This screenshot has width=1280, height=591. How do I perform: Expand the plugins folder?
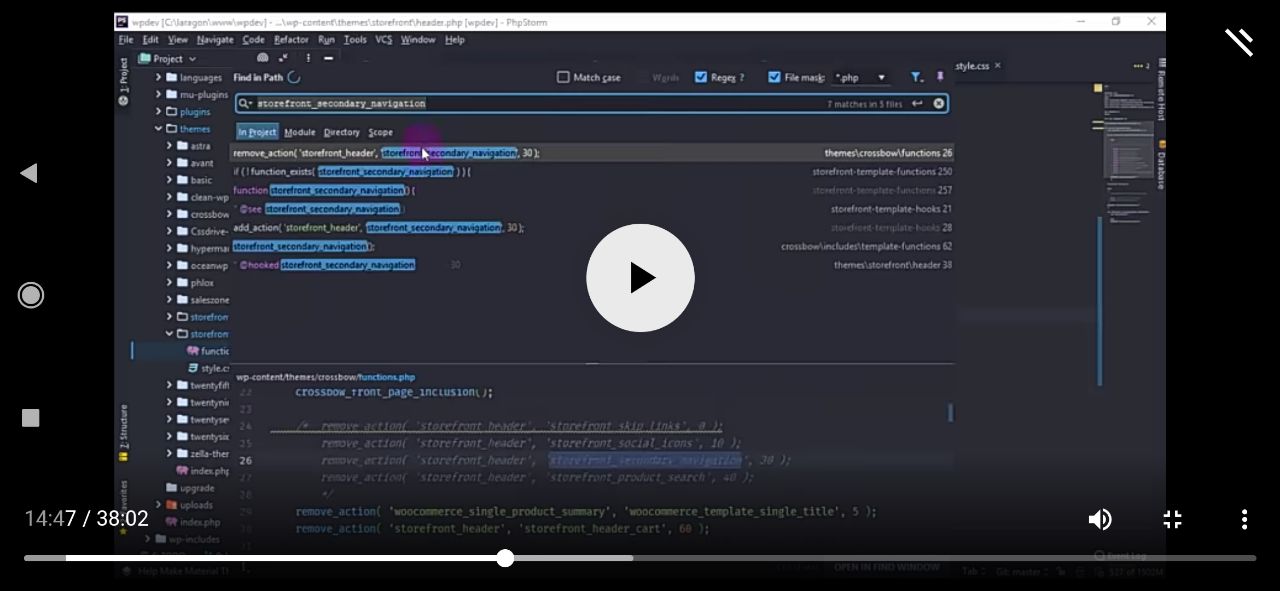158,111
